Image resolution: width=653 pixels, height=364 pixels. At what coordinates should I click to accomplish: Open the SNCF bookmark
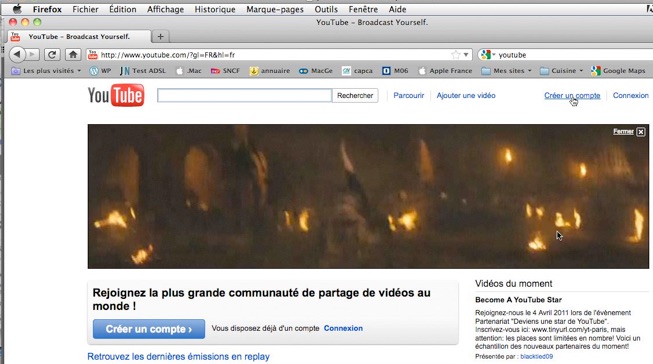225,71
